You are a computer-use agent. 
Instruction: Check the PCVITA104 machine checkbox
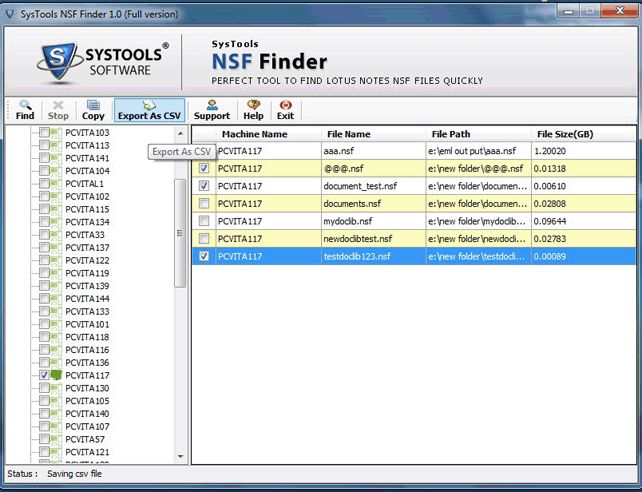tap(44, 170)
